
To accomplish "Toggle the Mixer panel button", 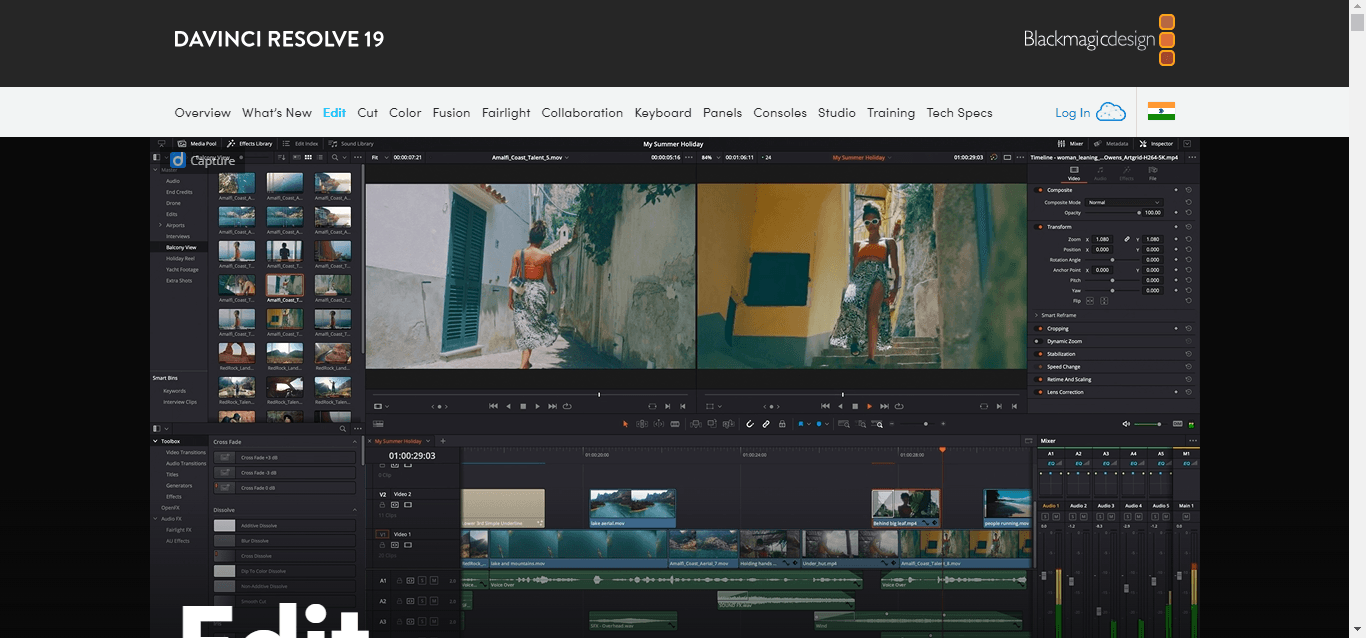I will click(1070, 144).
